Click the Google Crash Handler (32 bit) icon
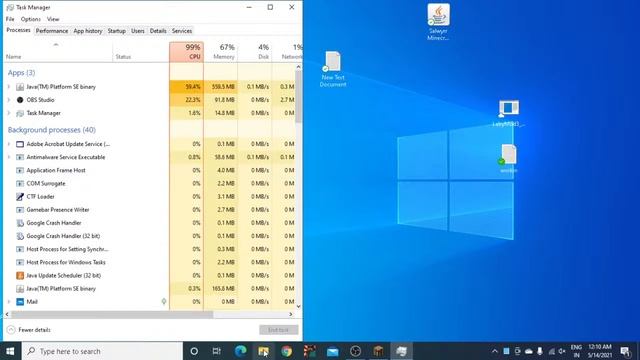This screenshot has width=640, height=360. (20, 236)
